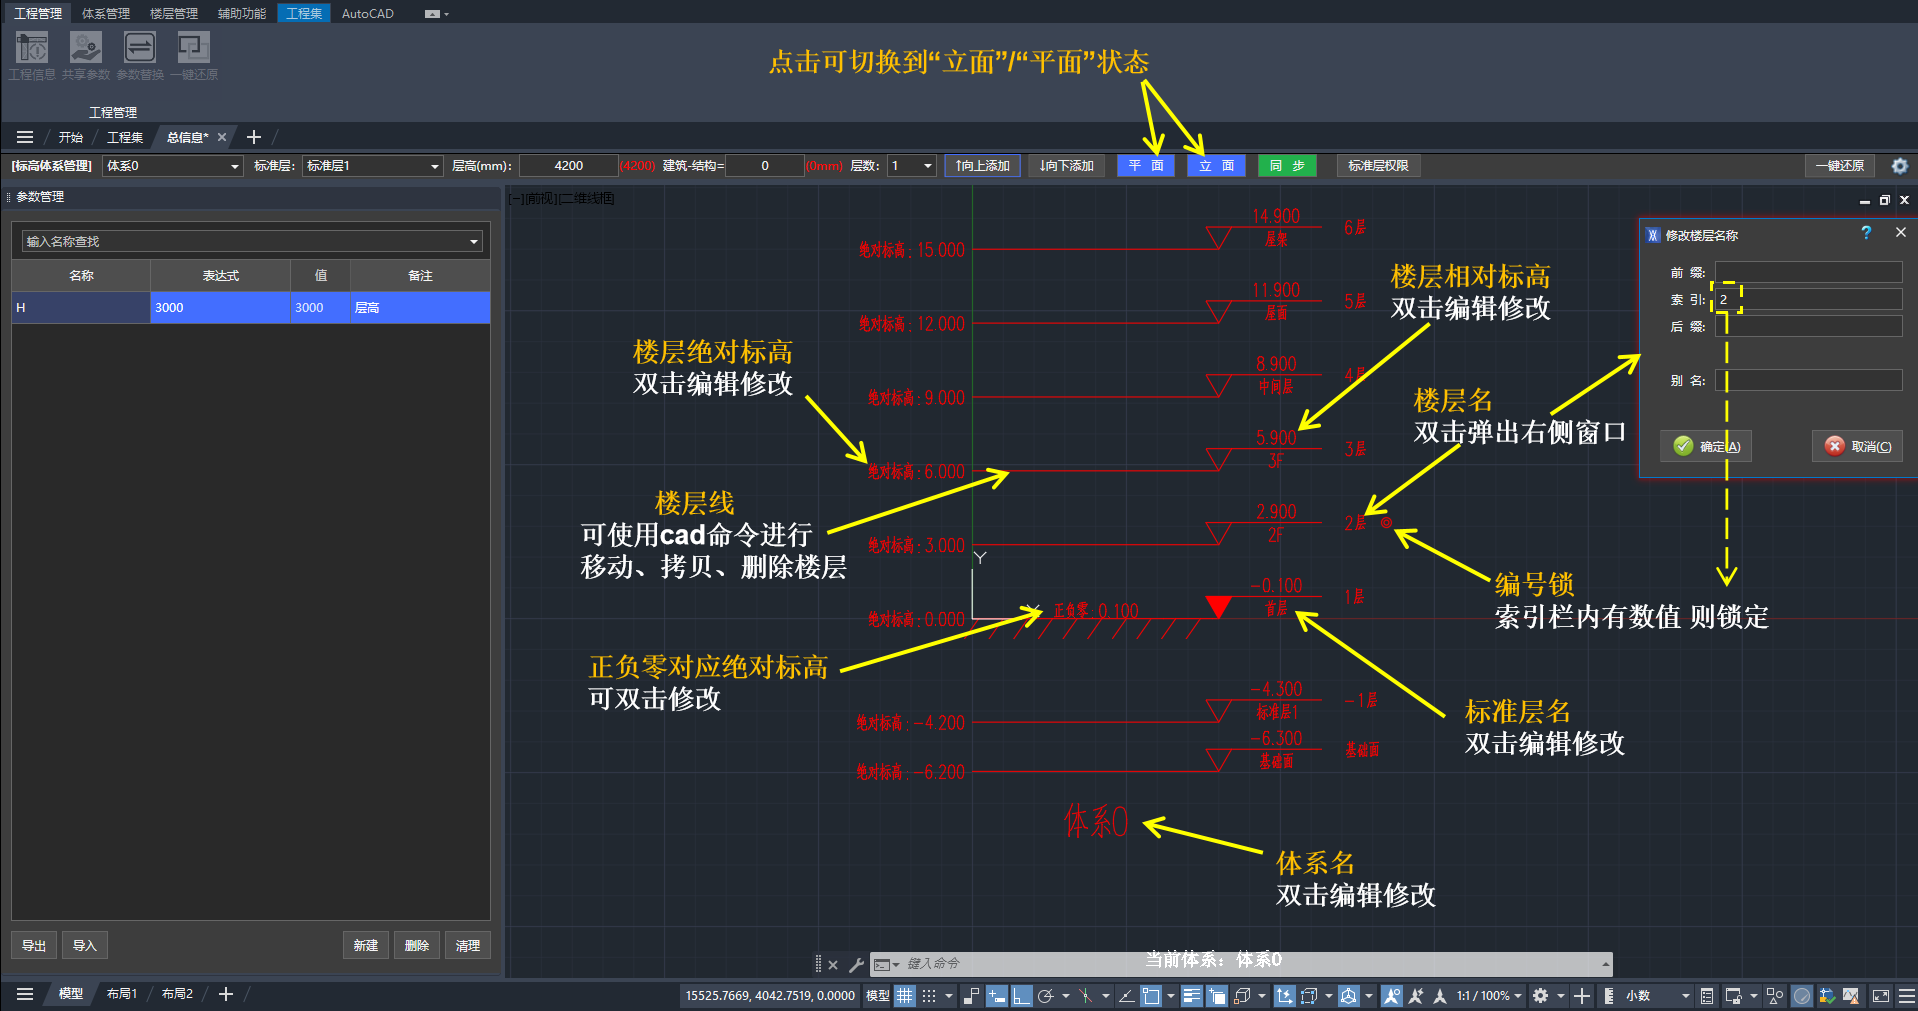Screen dimensions: 1918x1011
Task: Open the 体系0 system dropdown
Action: (173, 166)
